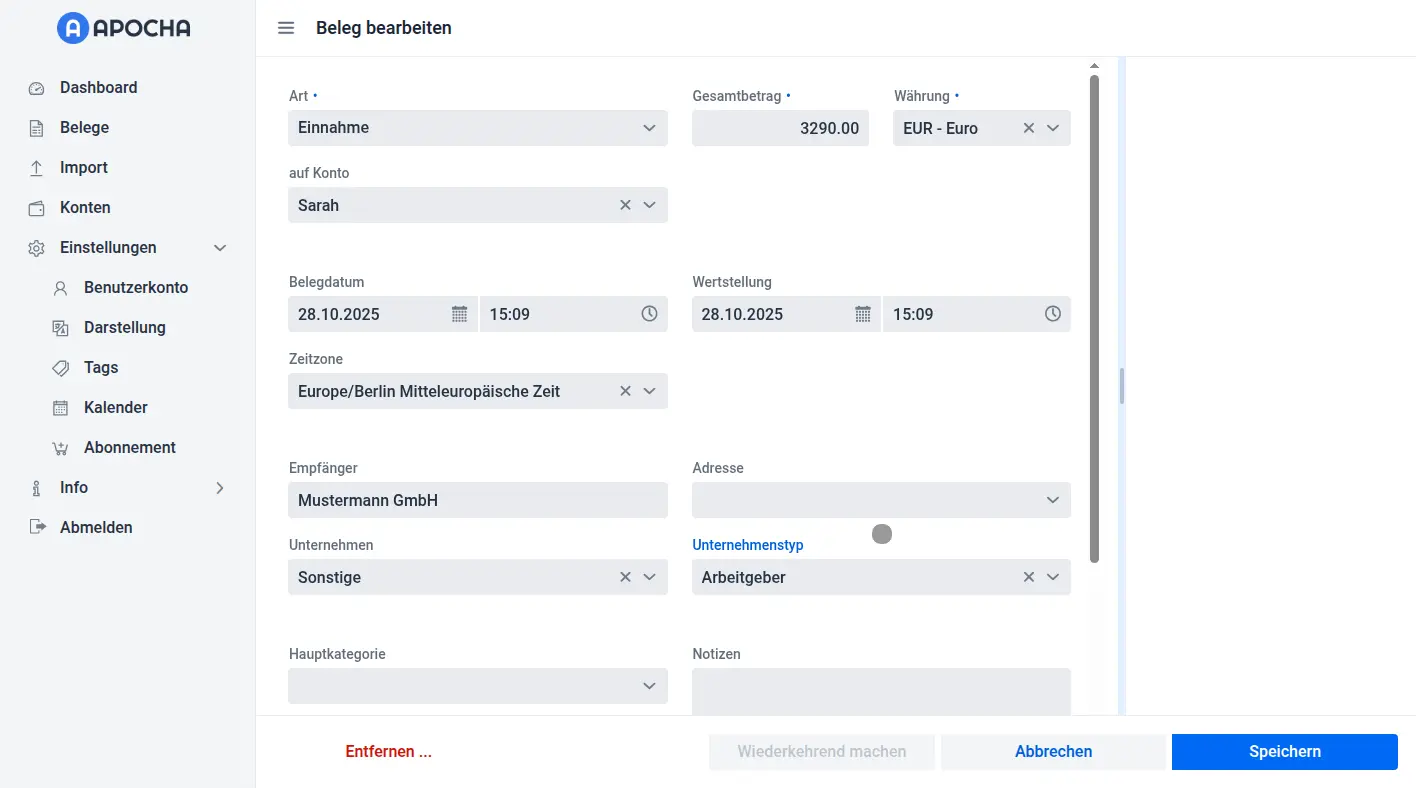Open Wertstellung clock time picker
The height and width of the screenshot is (788, 1416).
tap(1052, 314)
